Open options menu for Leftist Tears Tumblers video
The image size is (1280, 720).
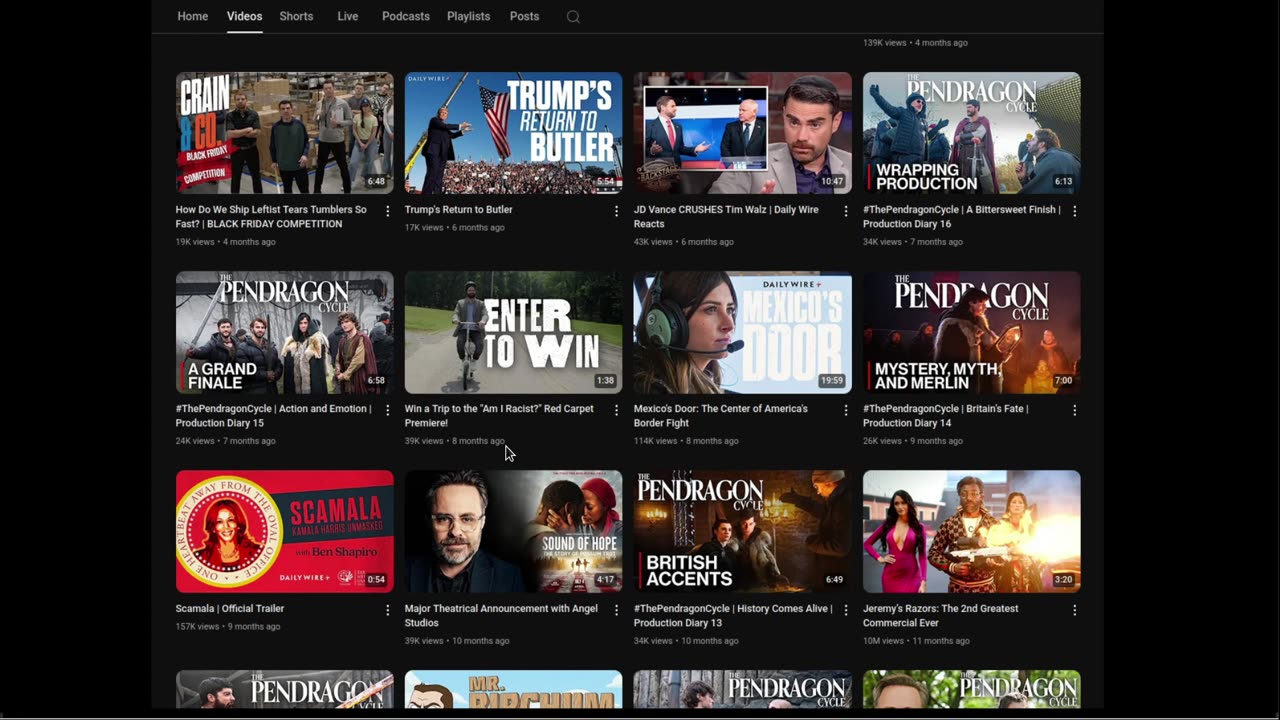click(x=388, y=211)
